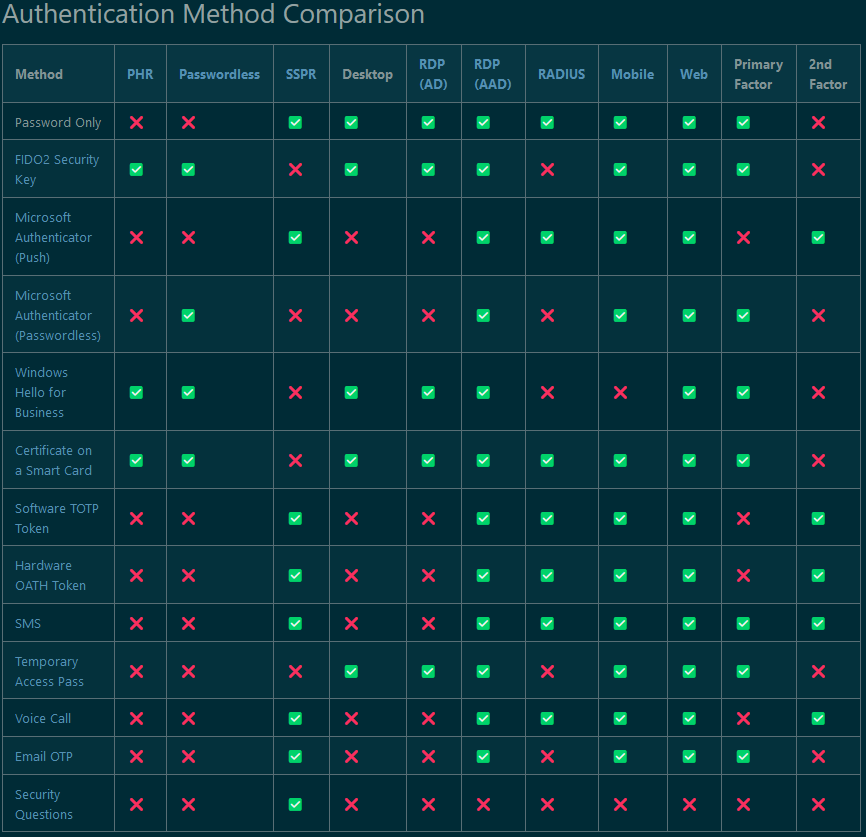Open the FIDO2 Security Key row label

[x=57, y=169]
